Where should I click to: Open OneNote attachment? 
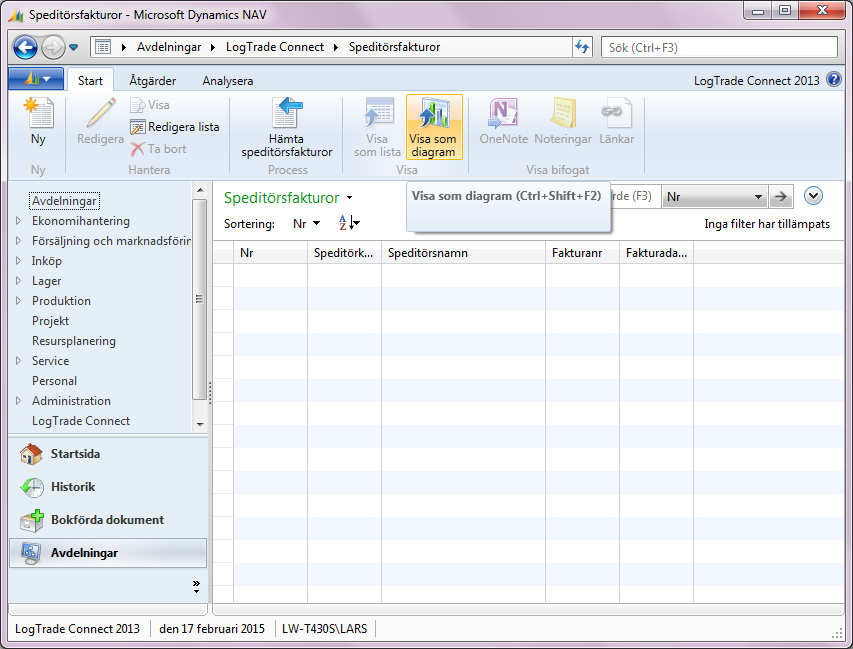point(503,121)
